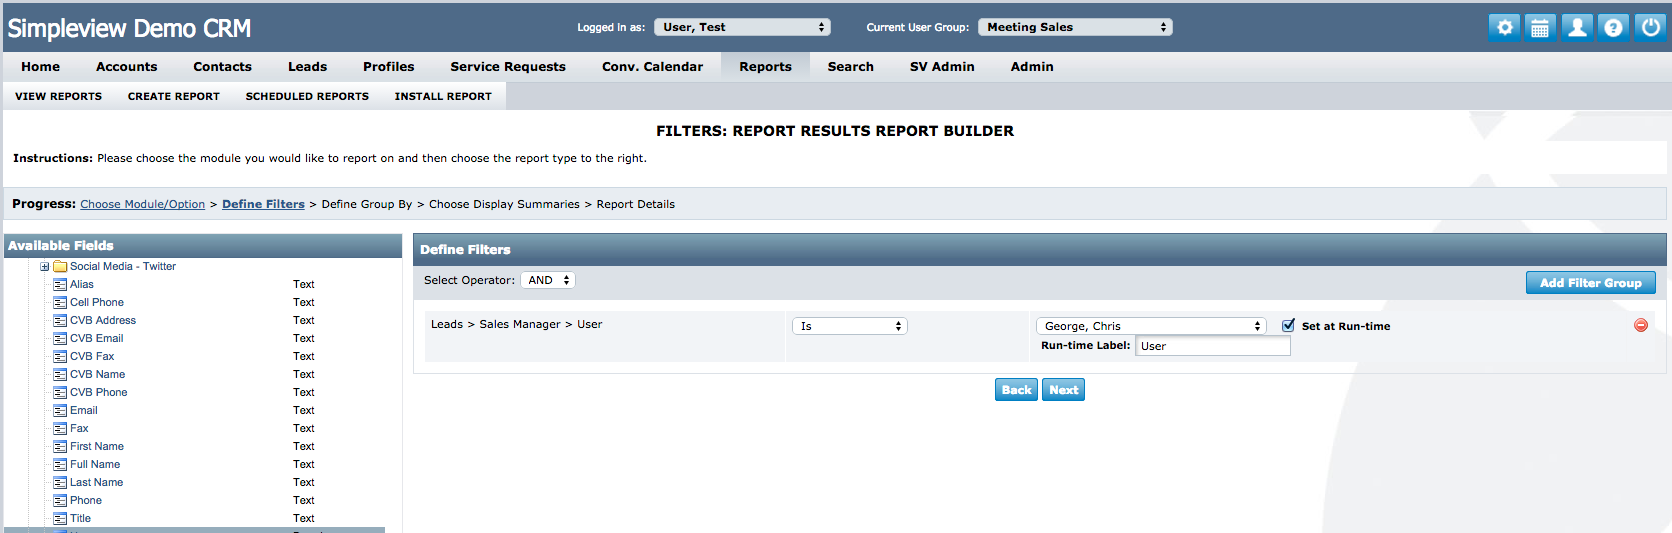Click the Back button

click(x=1016, y=390)
